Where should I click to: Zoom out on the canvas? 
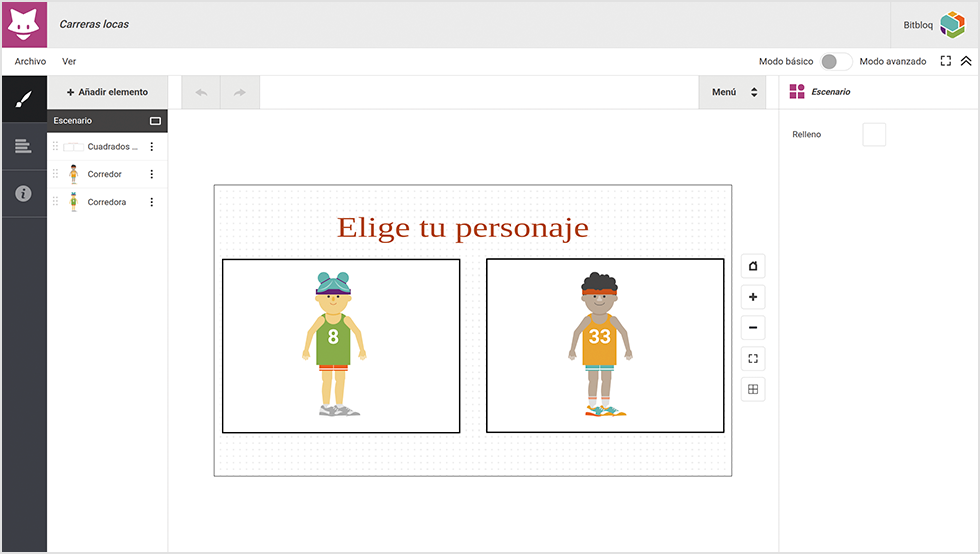point(753,328)
